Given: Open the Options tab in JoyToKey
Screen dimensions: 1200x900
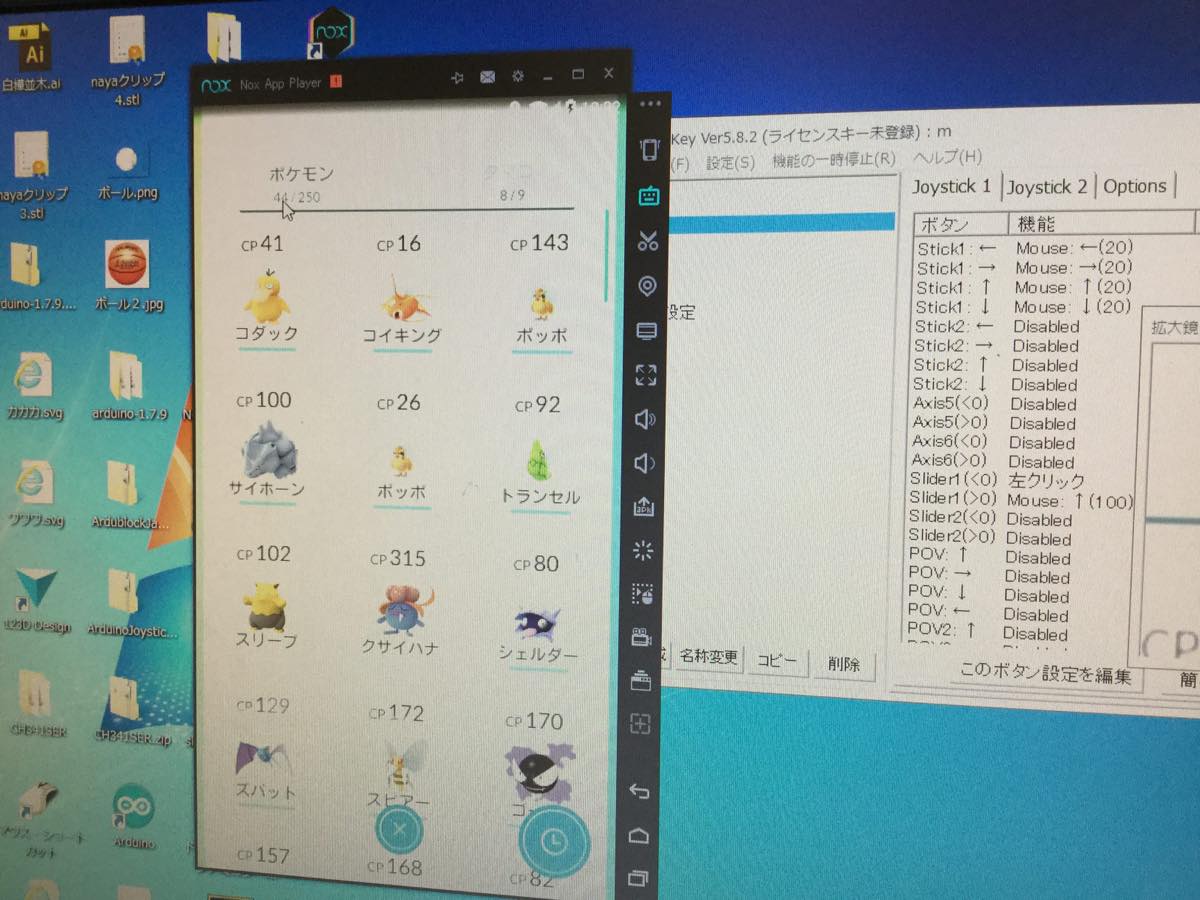Looking at the screenshot, I should [1134, 186].
